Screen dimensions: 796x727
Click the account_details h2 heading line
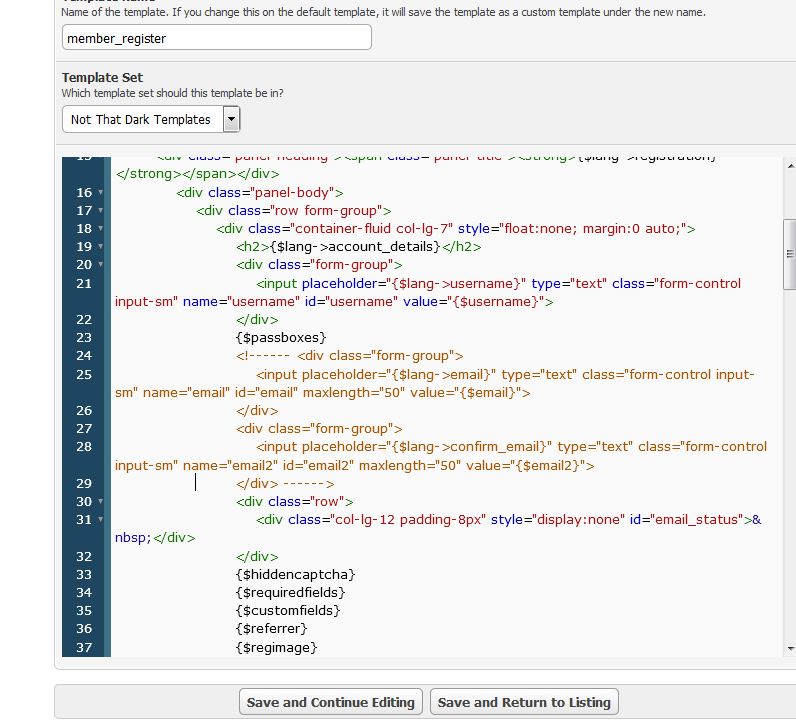point(358,246)
